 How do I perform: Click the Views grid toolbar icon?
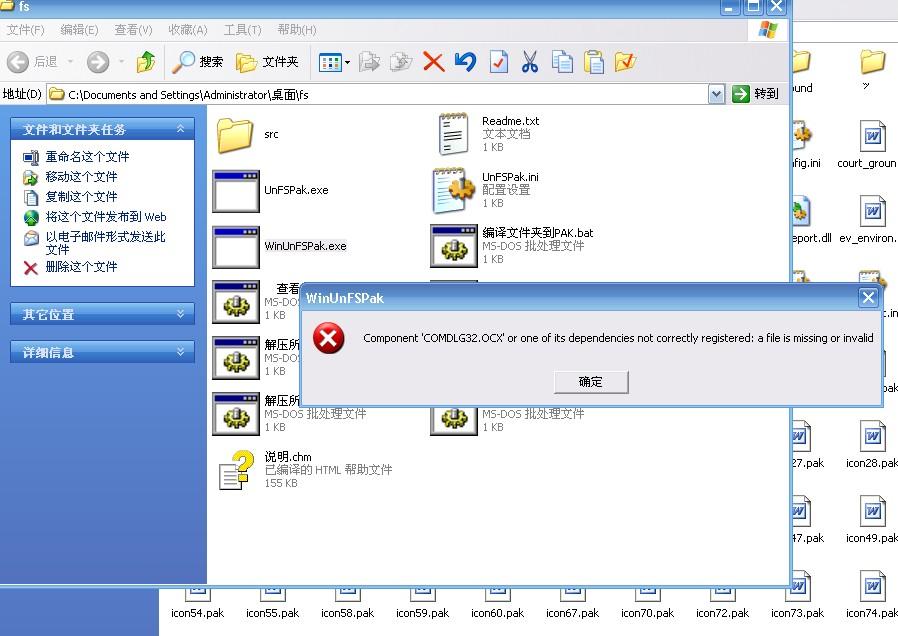330,62
